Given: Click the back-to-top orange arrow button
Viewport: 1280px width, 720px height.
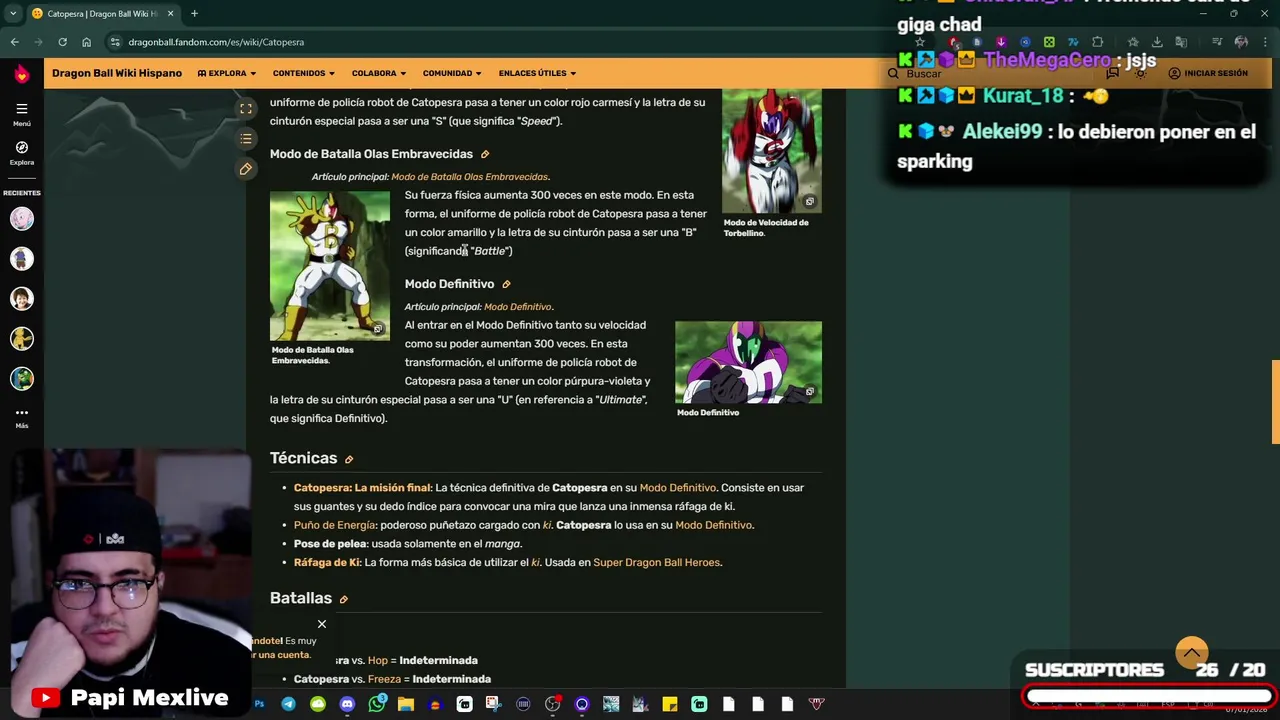Looking at the screenshot, I should [1191, 653].
